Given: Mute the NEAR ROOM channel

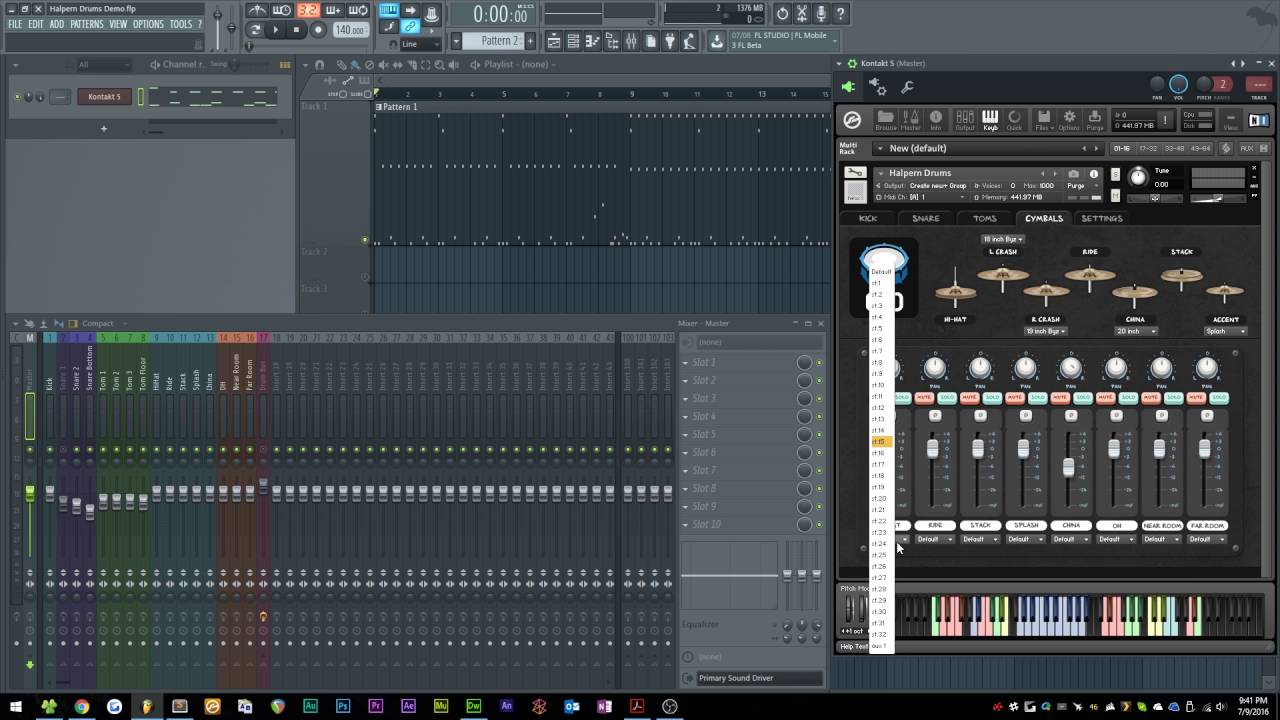Looking at the screenshot, I should pos(1152,398).
